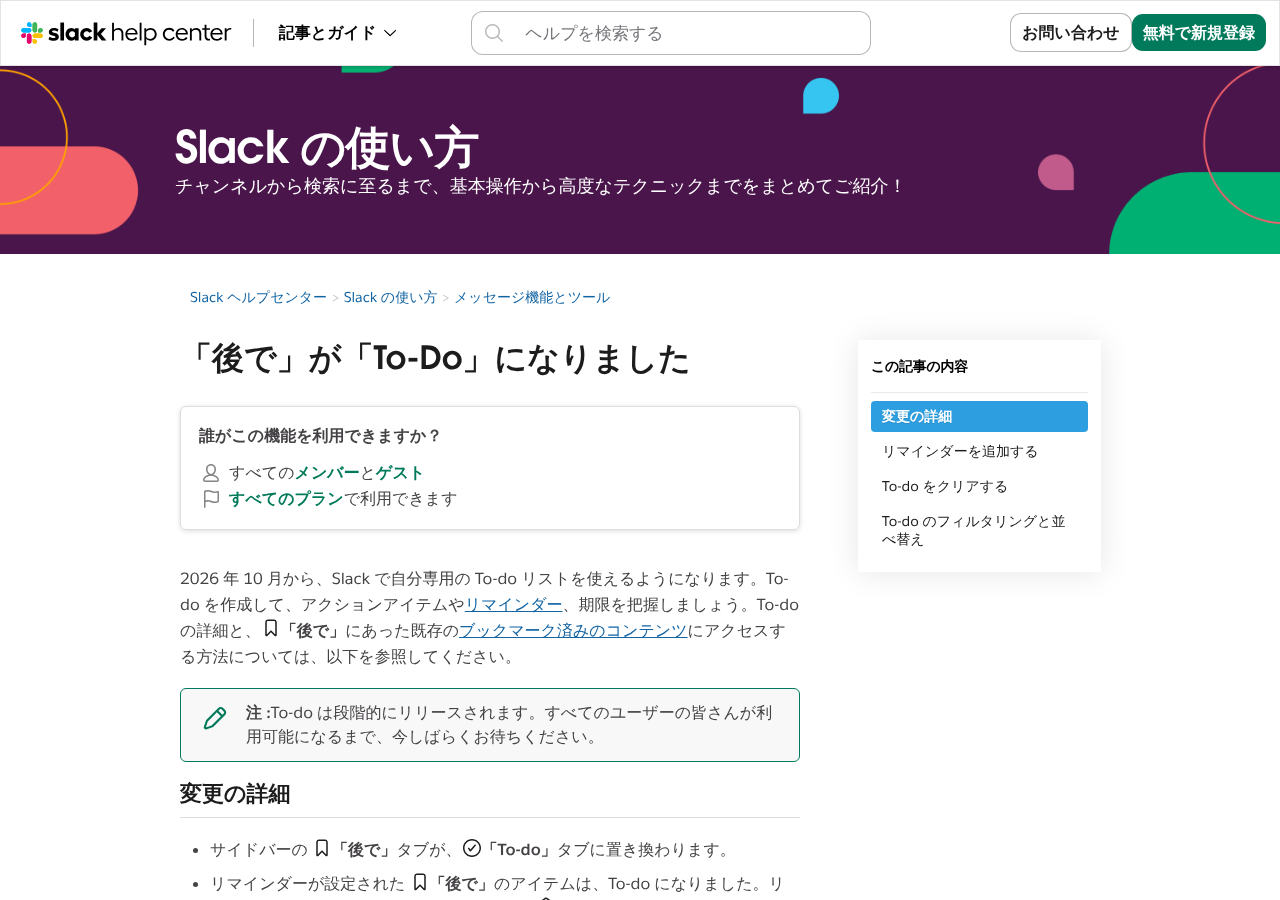The height and width of the screenshot is (900, 1280).
Task: Click the flag icon beside すべてのプラン
Action: coord(211,499)
